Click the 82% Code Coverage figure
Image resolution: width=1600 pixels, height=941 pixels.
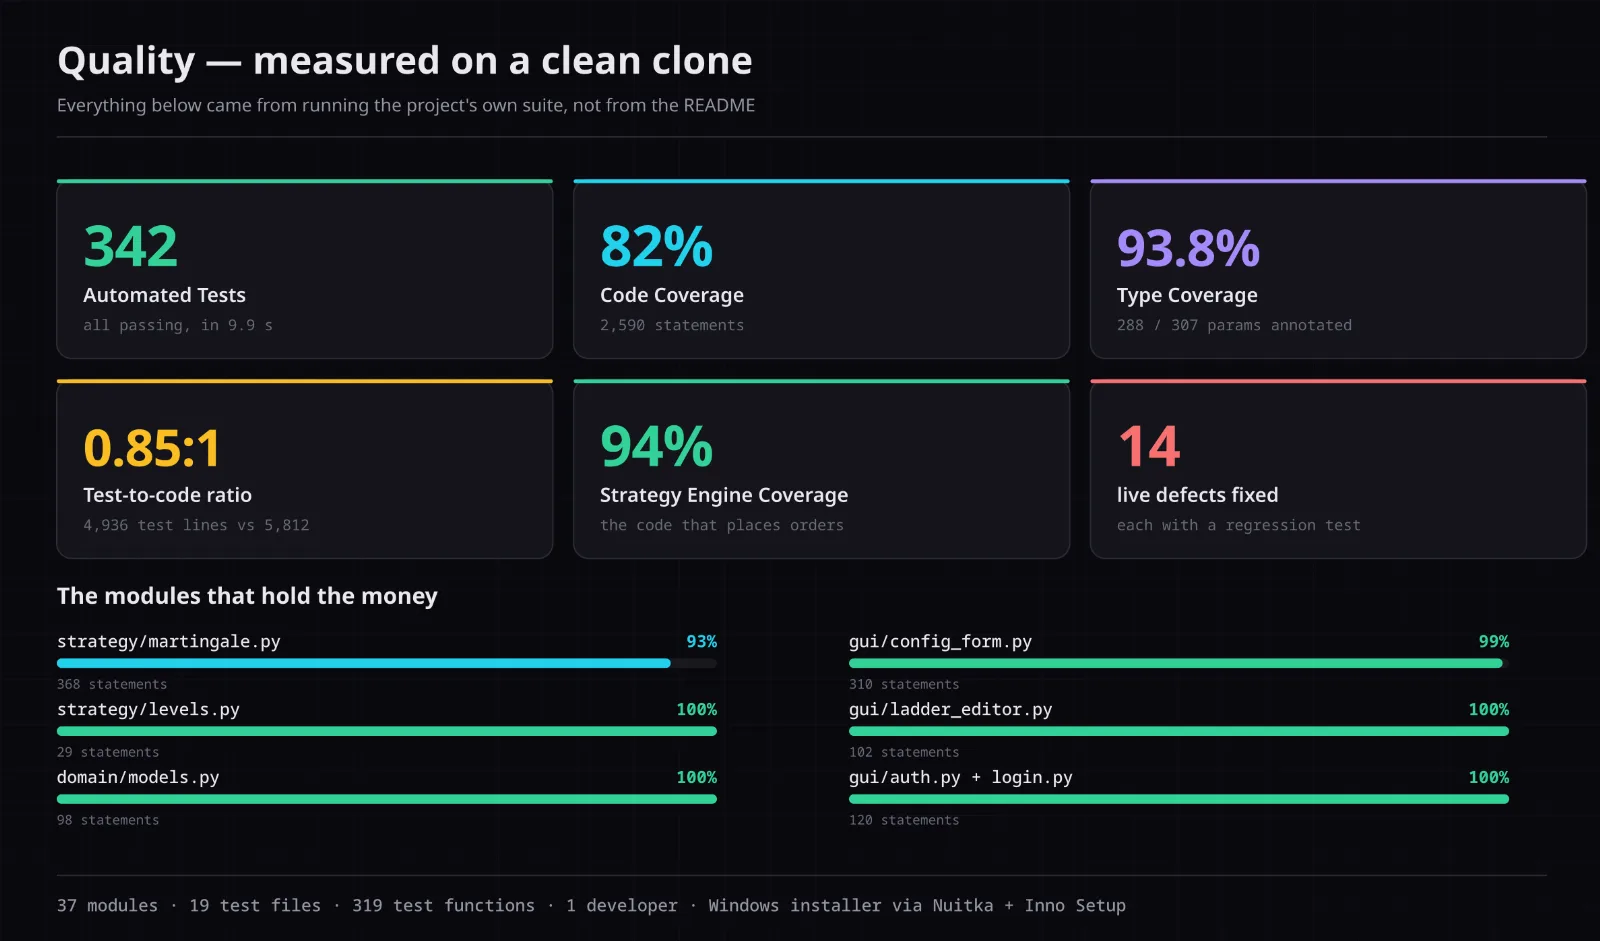pos(656,247)
